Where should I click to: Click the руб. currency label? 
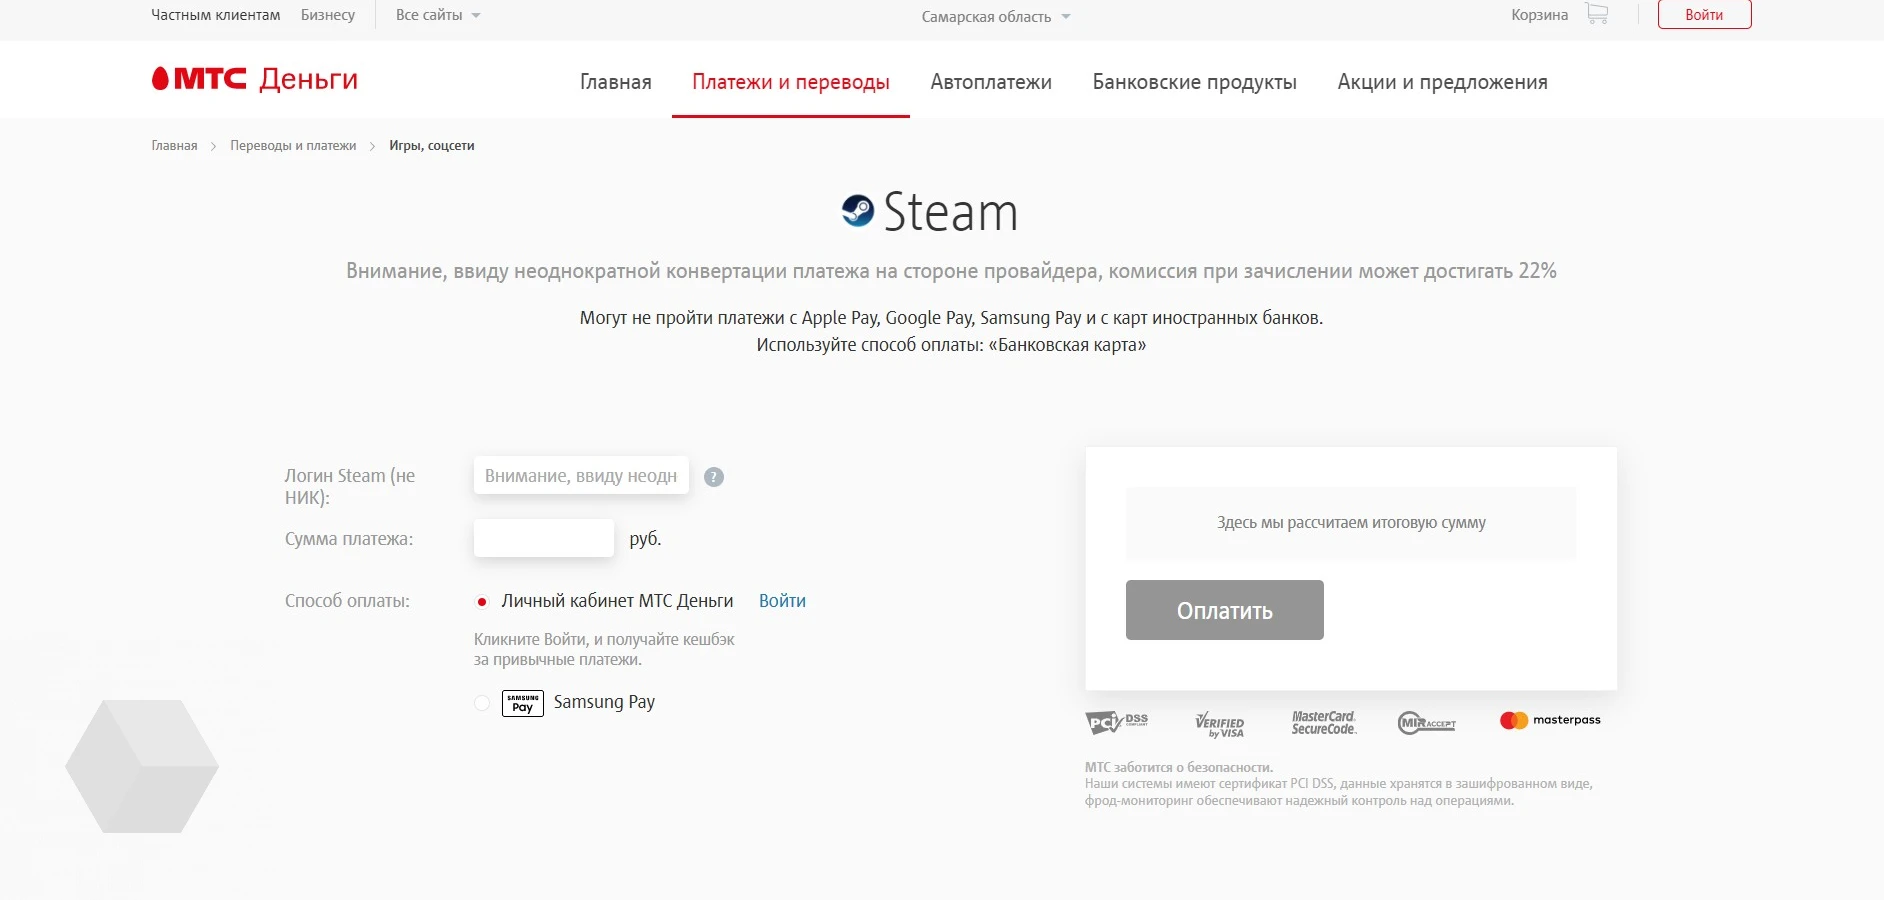coord(645,539)
